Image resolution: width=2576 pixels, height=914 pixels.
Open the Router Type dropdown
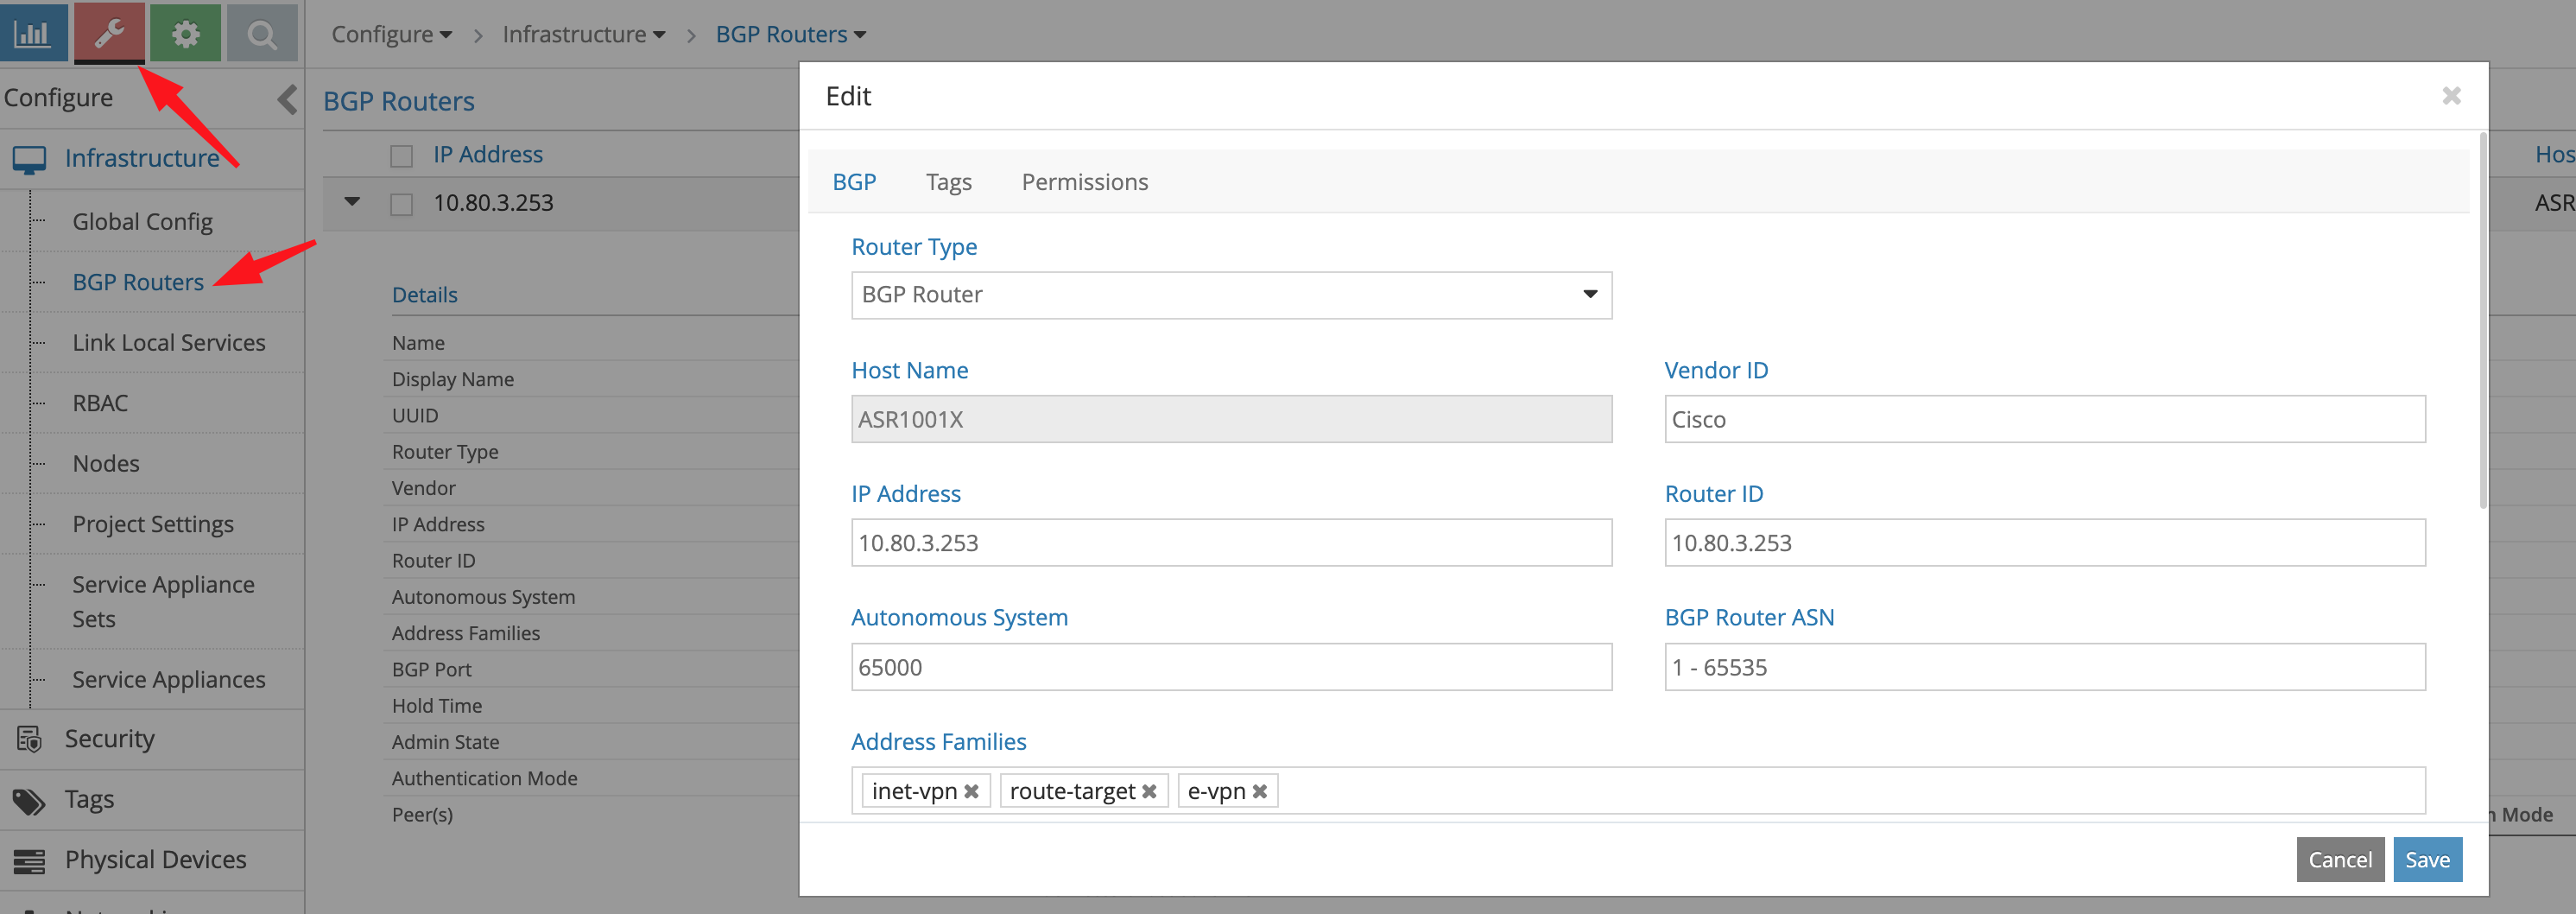point(1230,295)
